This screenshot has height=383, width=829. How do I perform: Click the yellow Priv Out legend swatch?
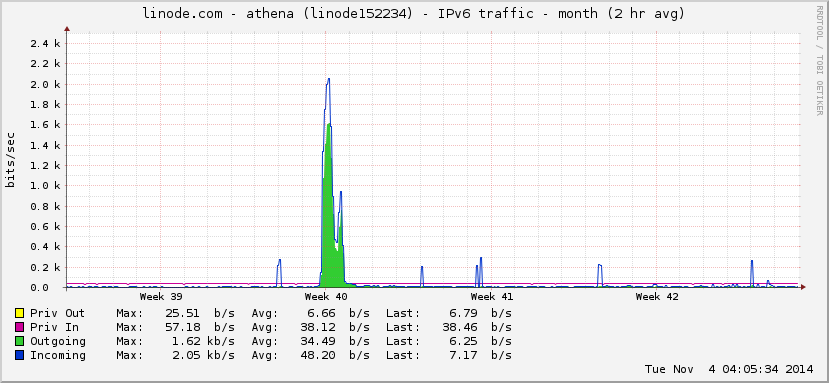[x=20, y=314]
